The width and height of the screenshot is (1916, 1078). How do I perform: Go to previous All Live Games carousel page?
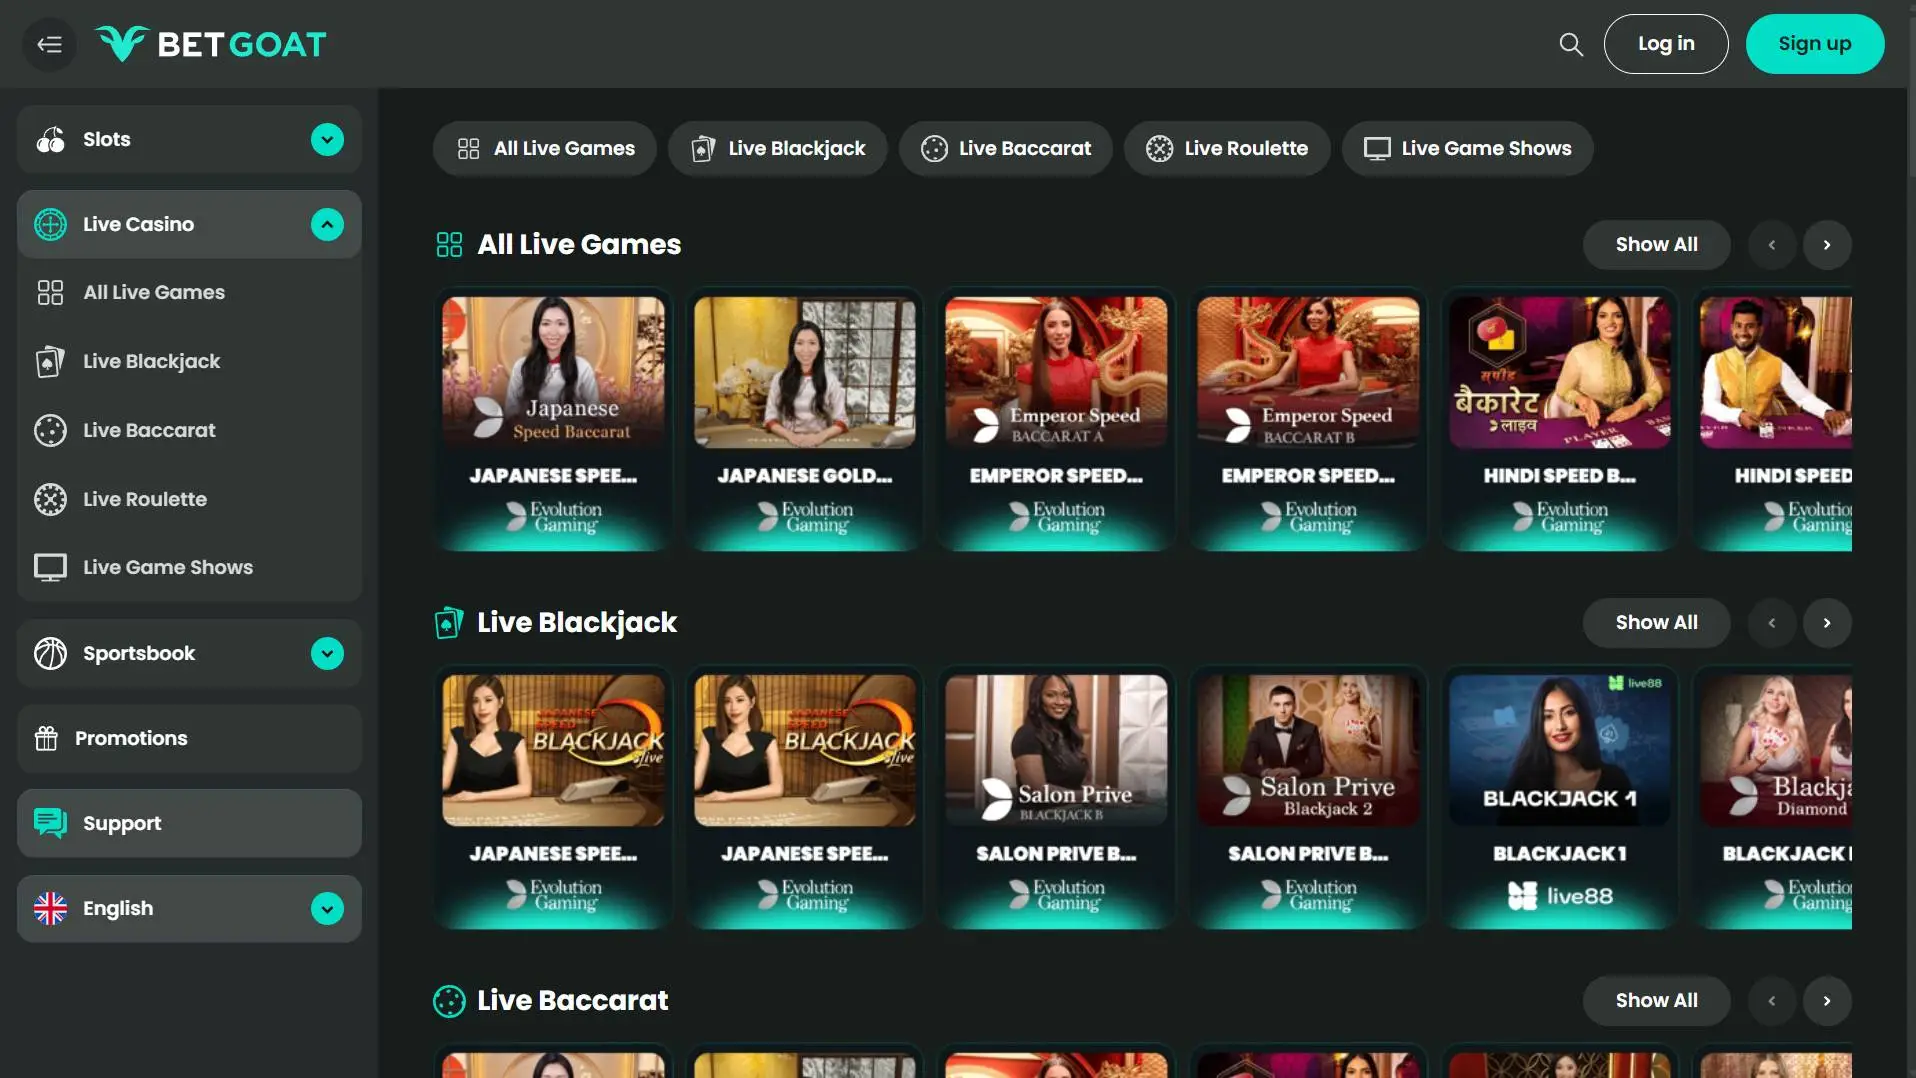pos(1772,245)
